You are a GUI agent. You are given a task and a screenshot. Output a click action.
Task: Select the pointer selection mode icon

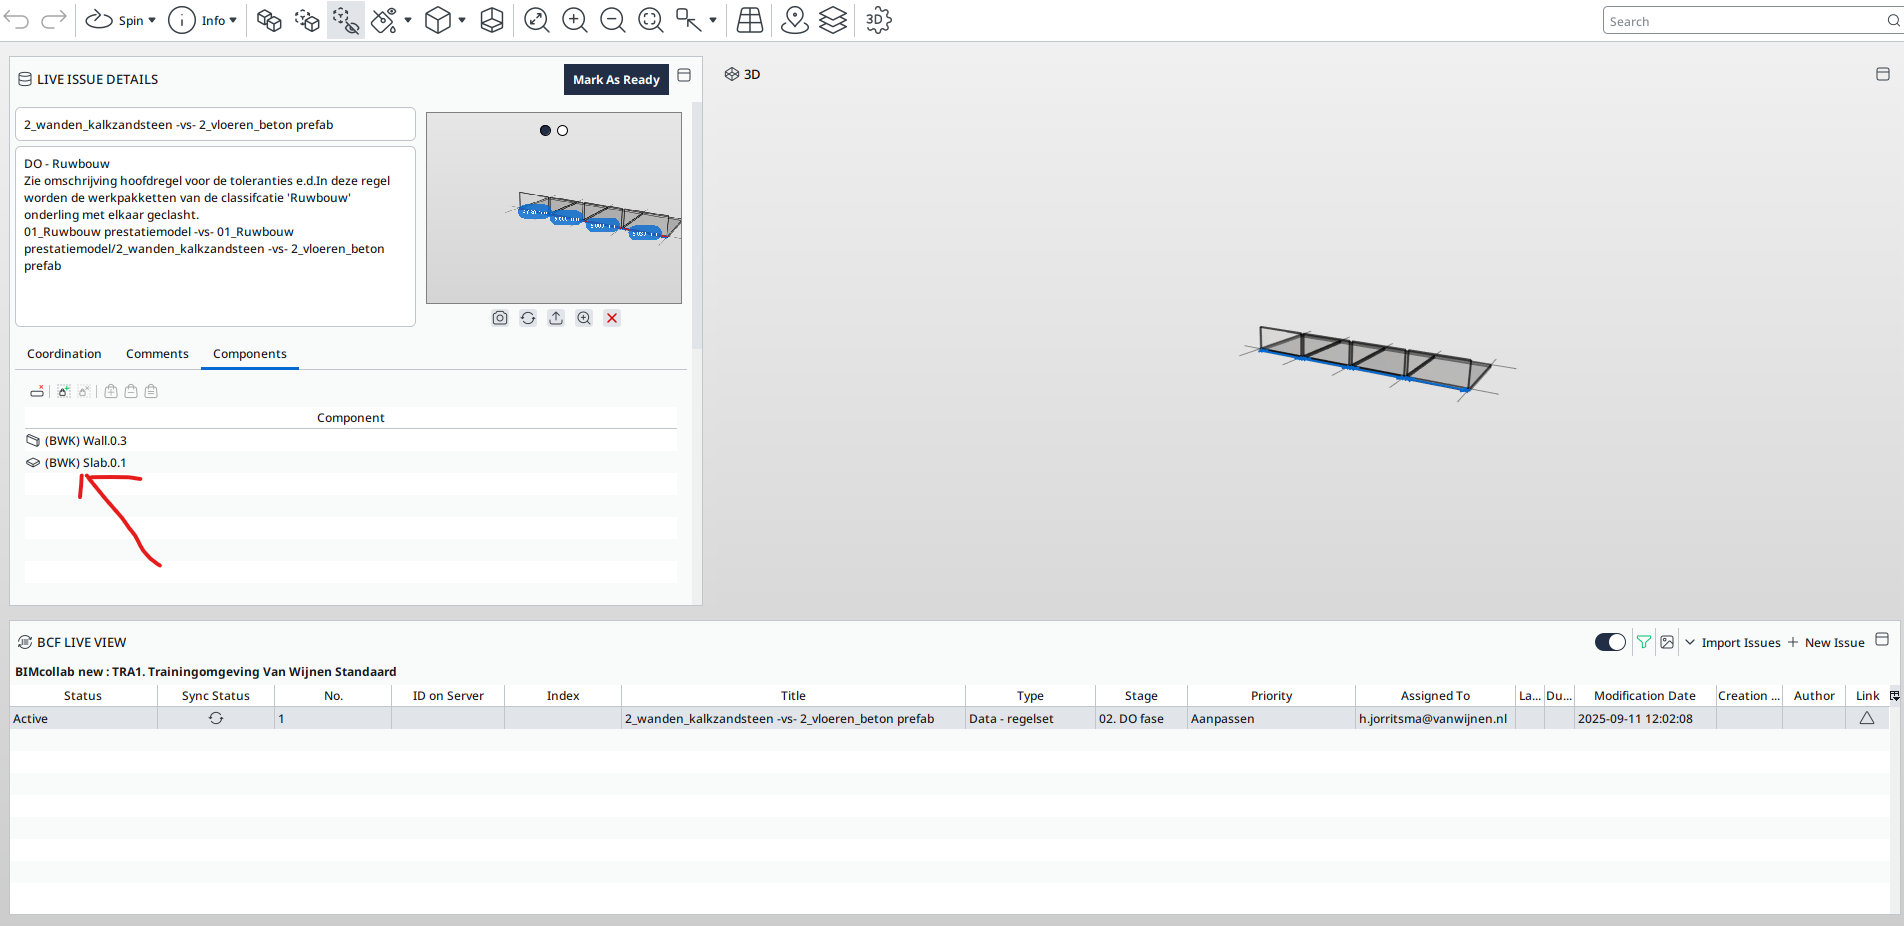[689, 20]
